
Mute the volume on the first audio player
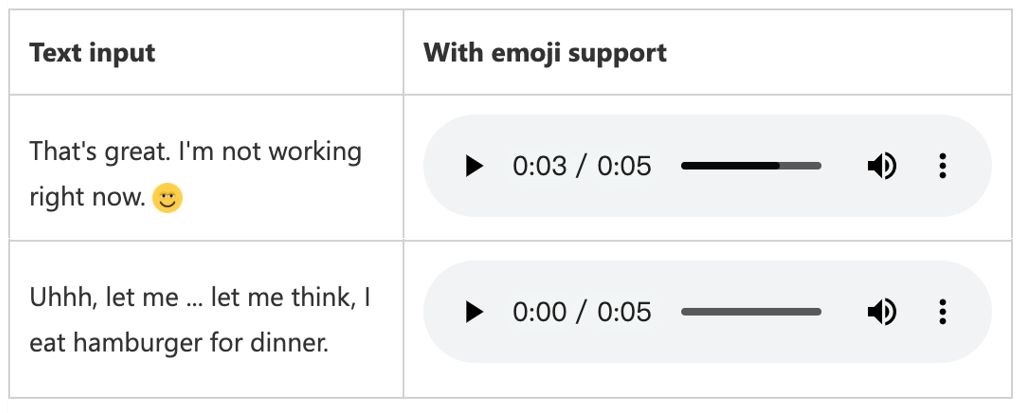881,166
